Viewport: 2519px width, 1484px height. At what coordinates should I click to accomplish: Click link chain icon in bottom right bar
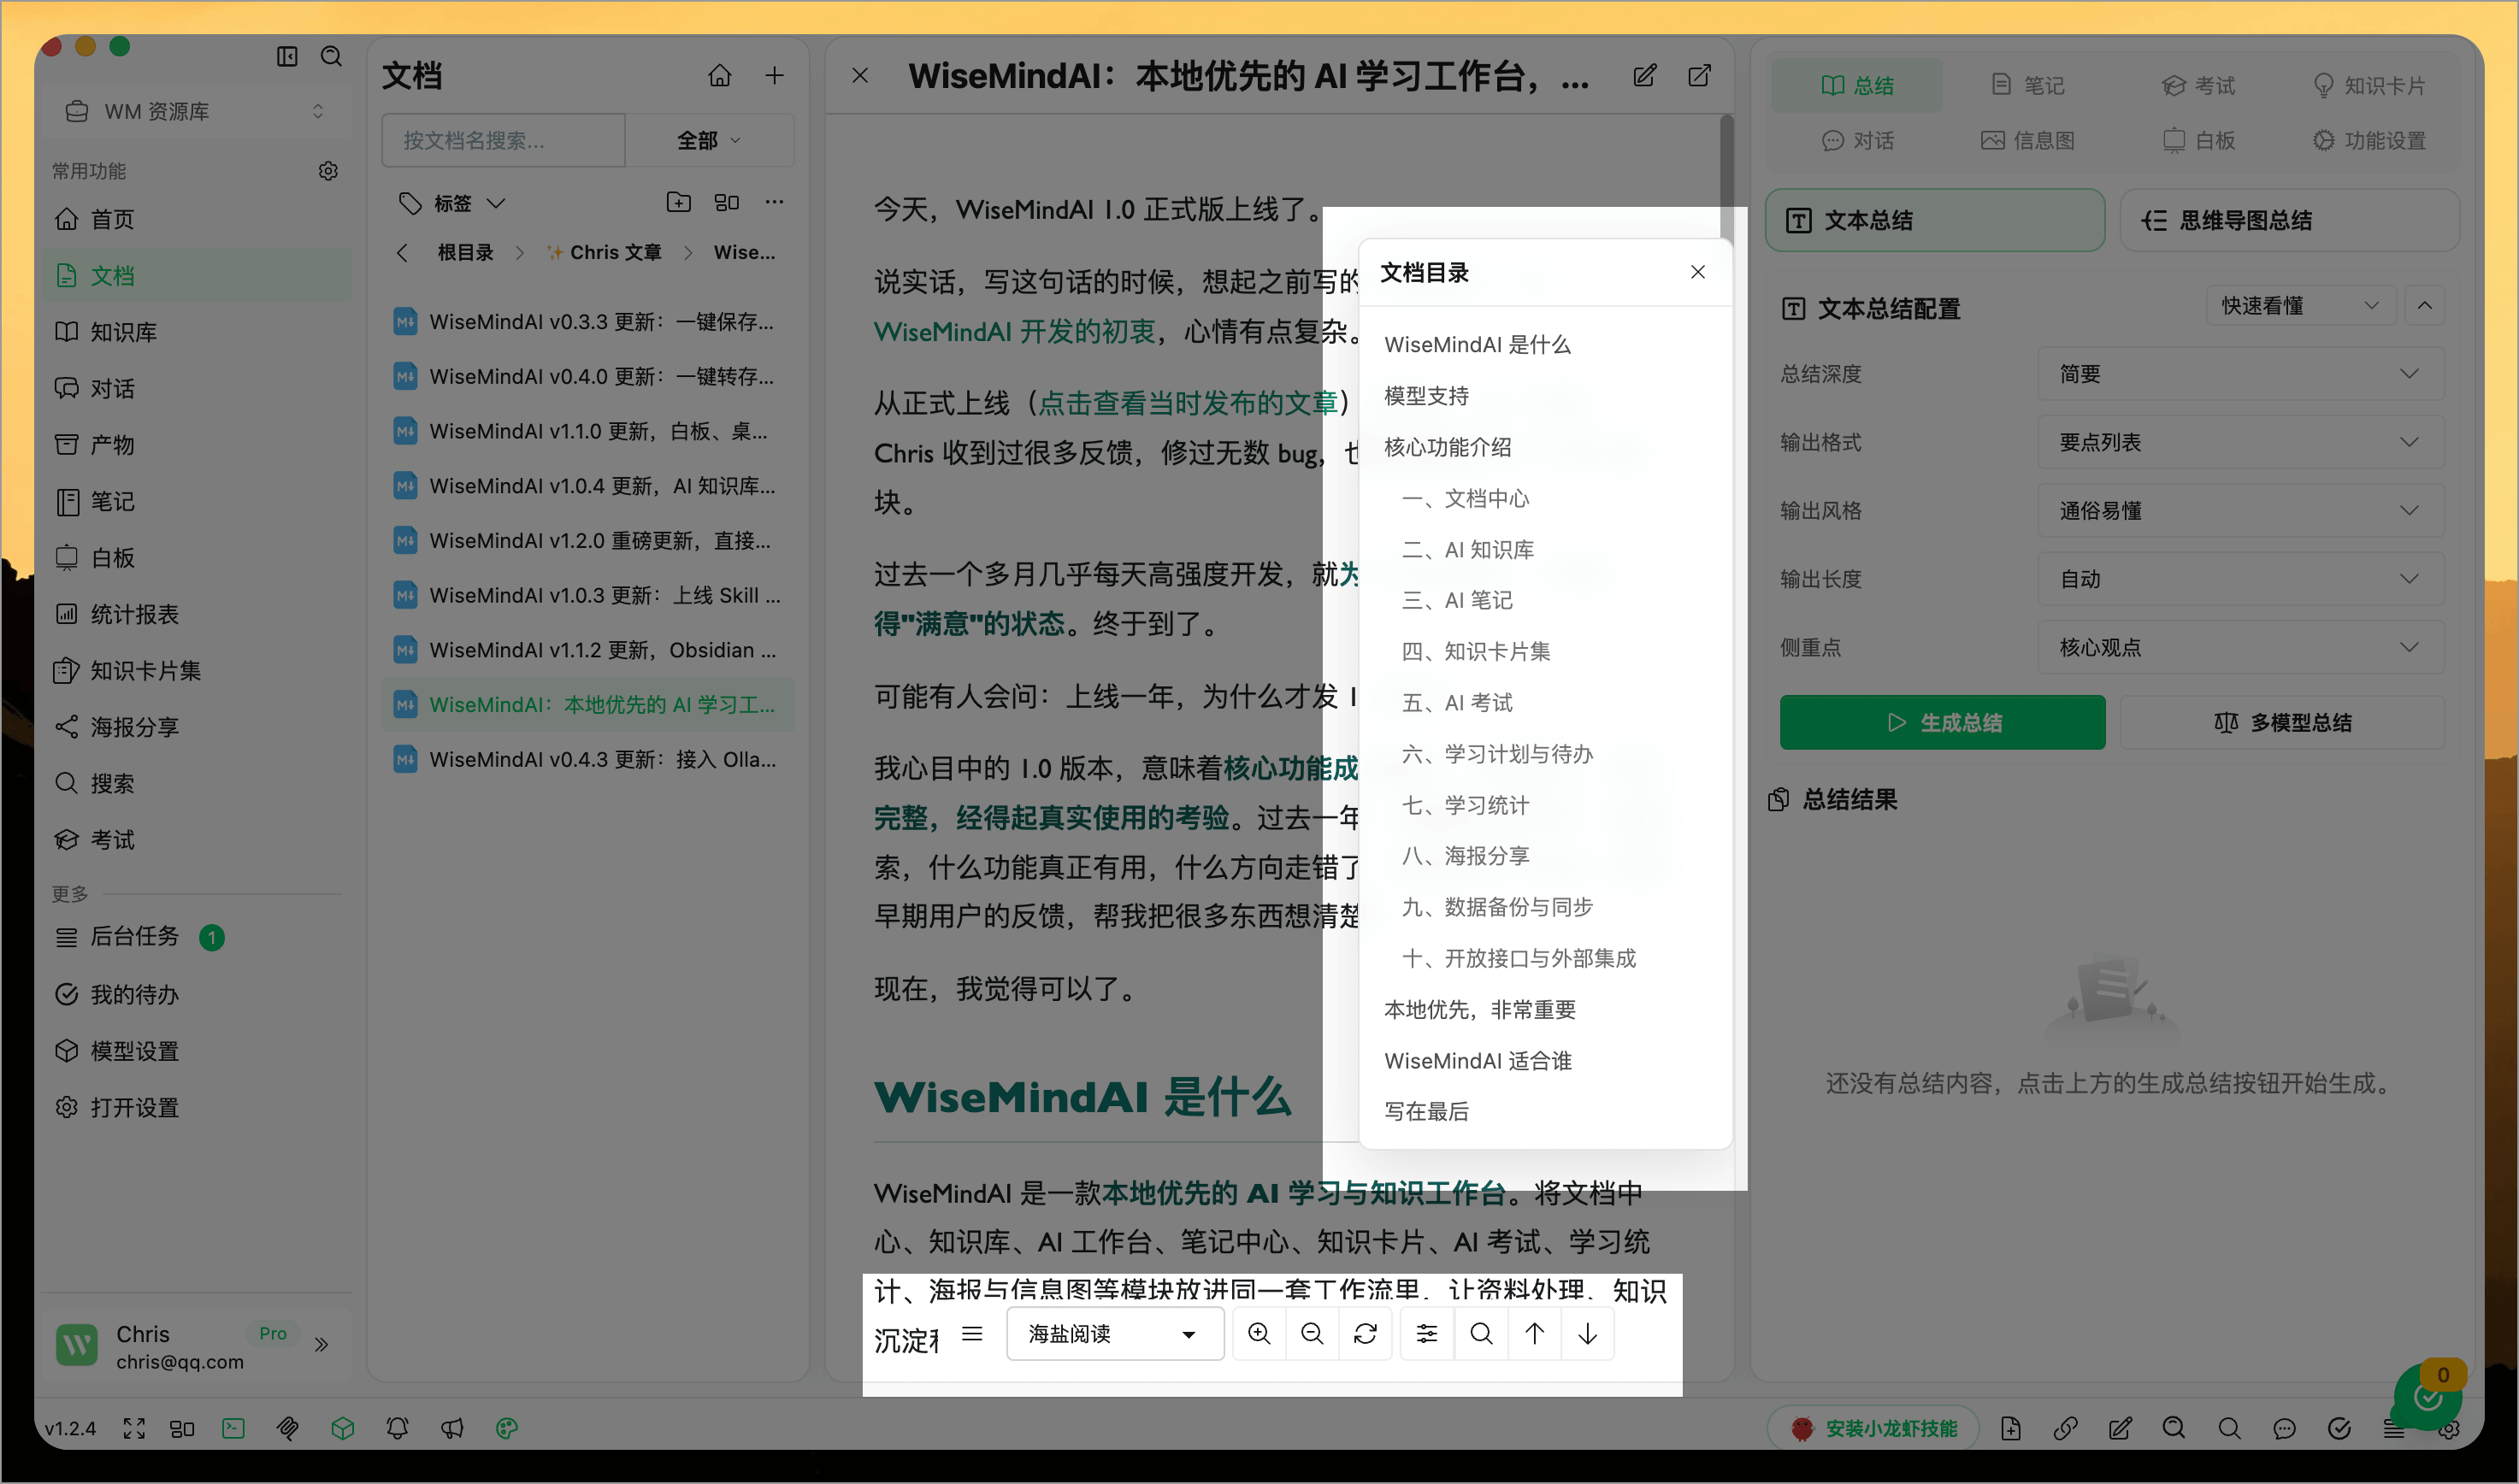pyautogui.click(x=2066, y=1428)
